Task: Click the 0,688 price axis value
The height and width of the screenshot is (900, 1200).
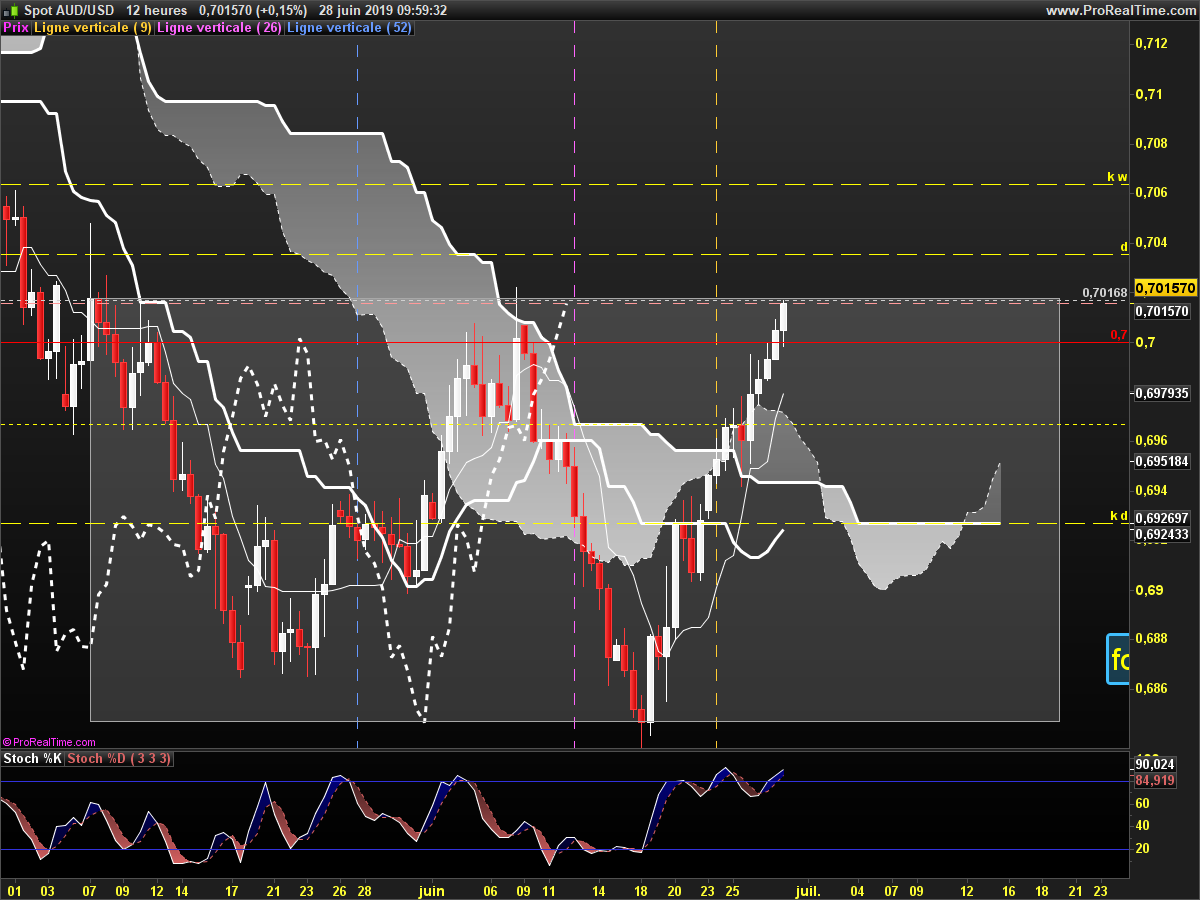Action: (x=1151, y=638)
